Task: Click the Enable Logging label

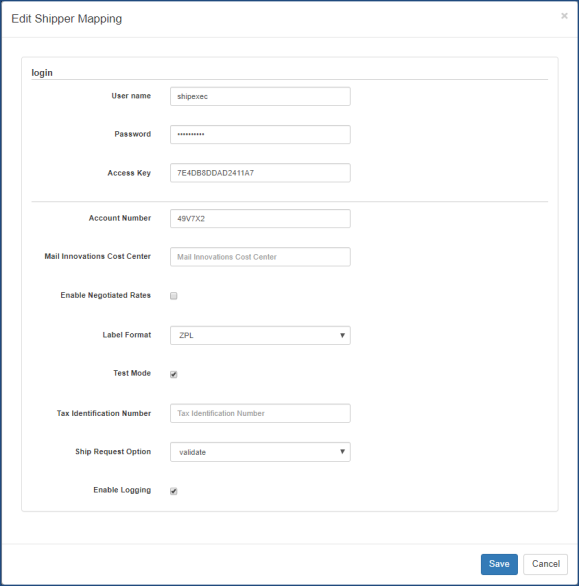Action: (122, 490)
